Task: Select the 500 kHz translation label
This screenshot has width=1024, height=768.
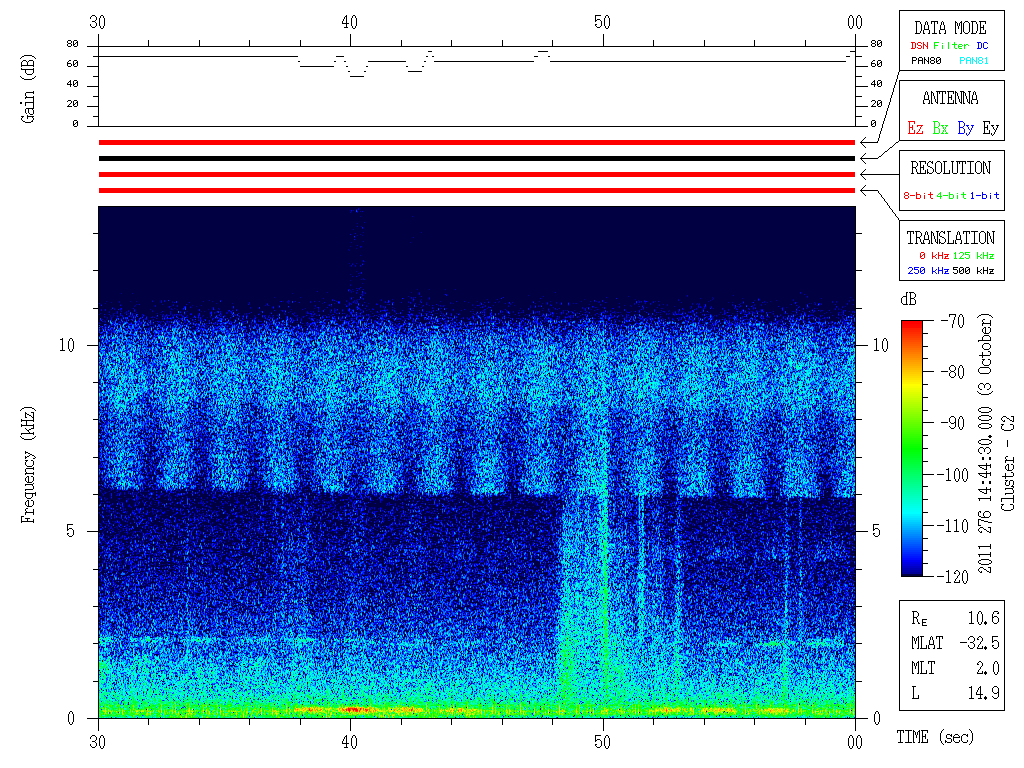Action: pos(973,270)
